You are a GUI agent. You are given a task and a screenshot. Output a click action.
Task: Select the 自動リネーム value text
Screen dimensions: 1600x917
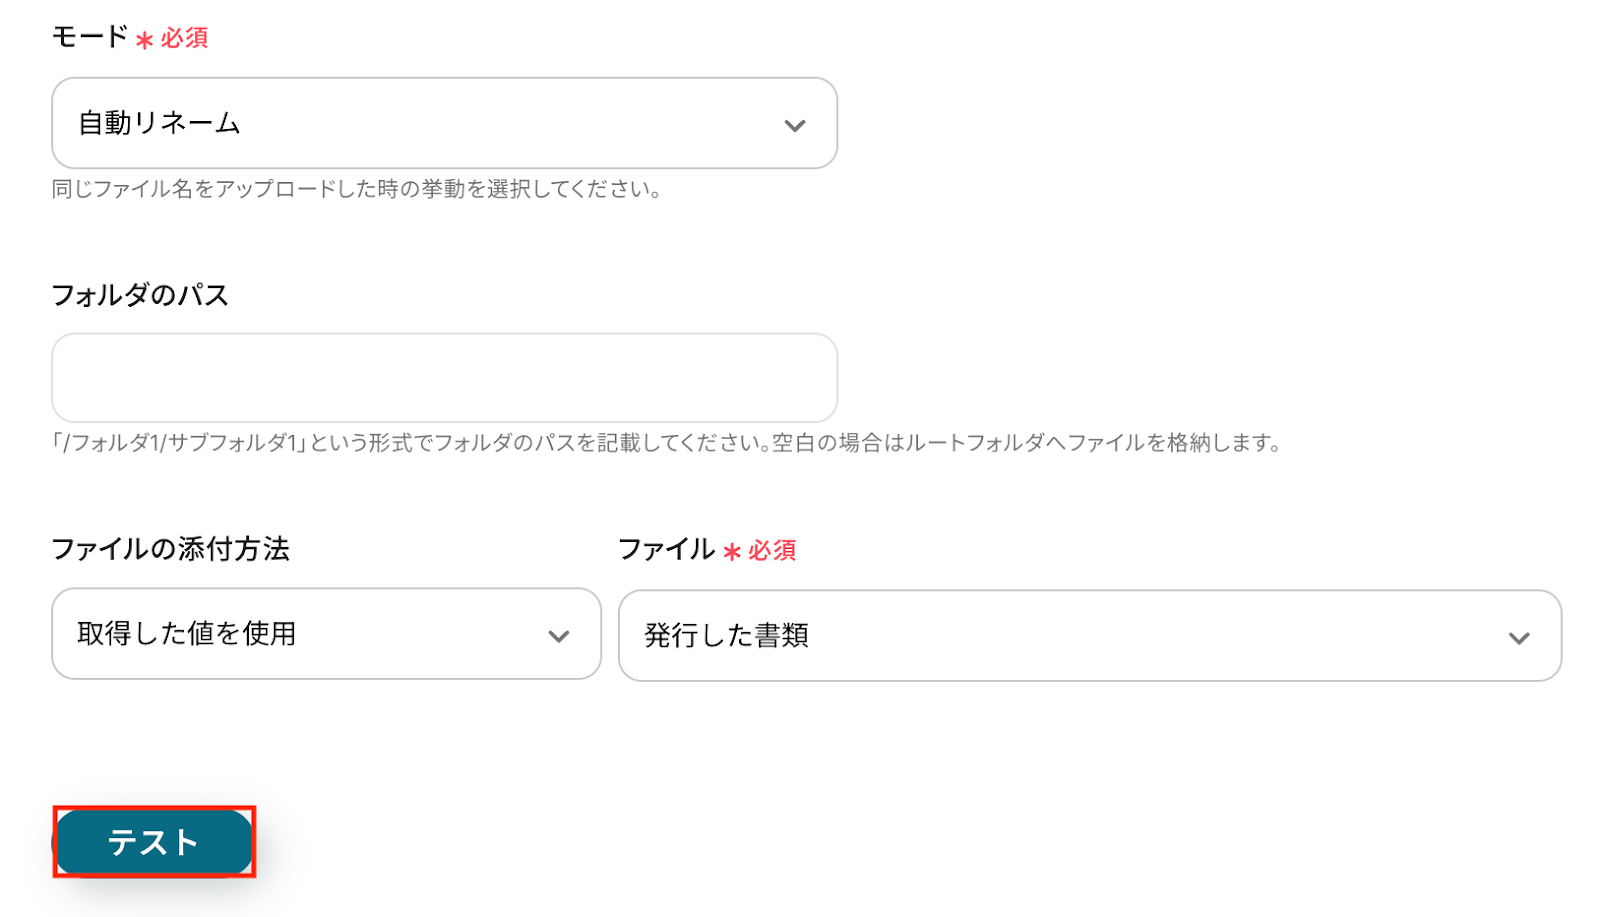160,123
